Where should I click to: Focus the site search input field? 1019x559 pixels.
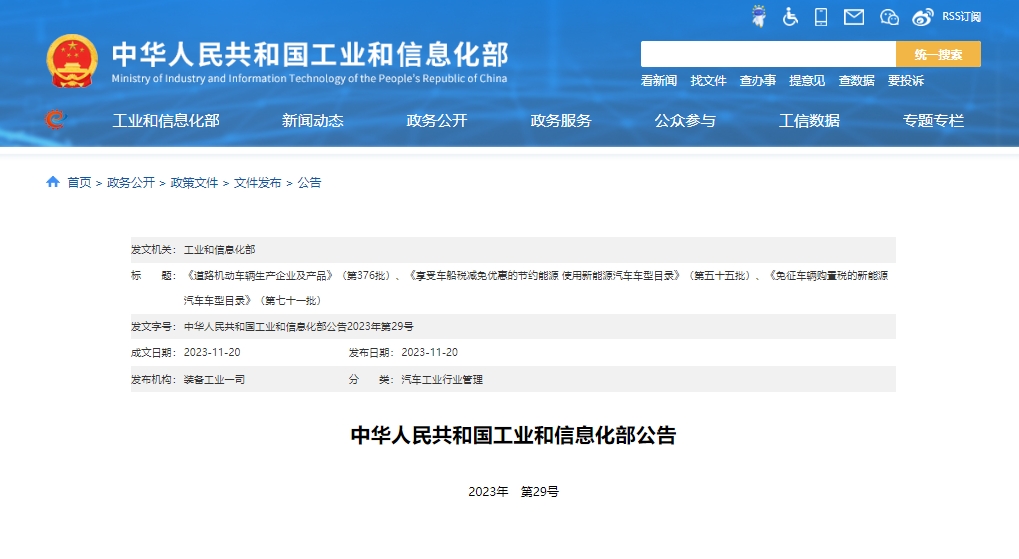(x=768, y=54)
